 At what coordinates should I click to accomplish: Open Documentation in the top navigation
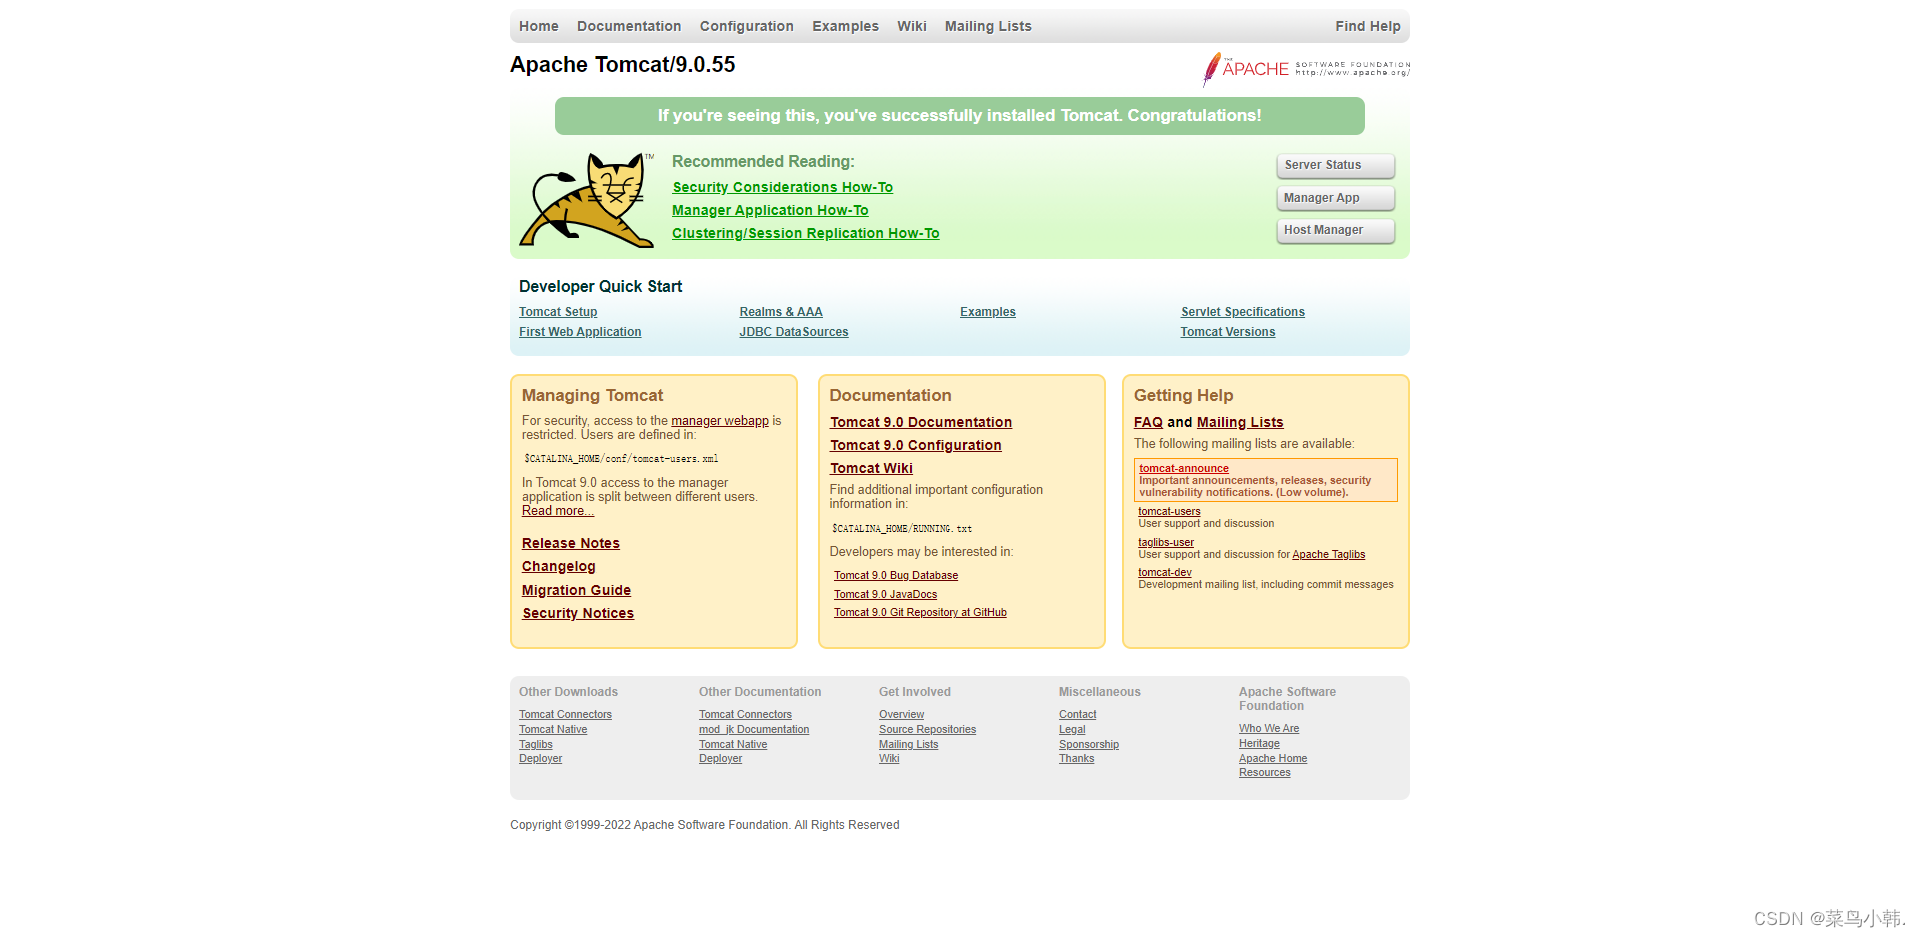[x=629, y=26]
